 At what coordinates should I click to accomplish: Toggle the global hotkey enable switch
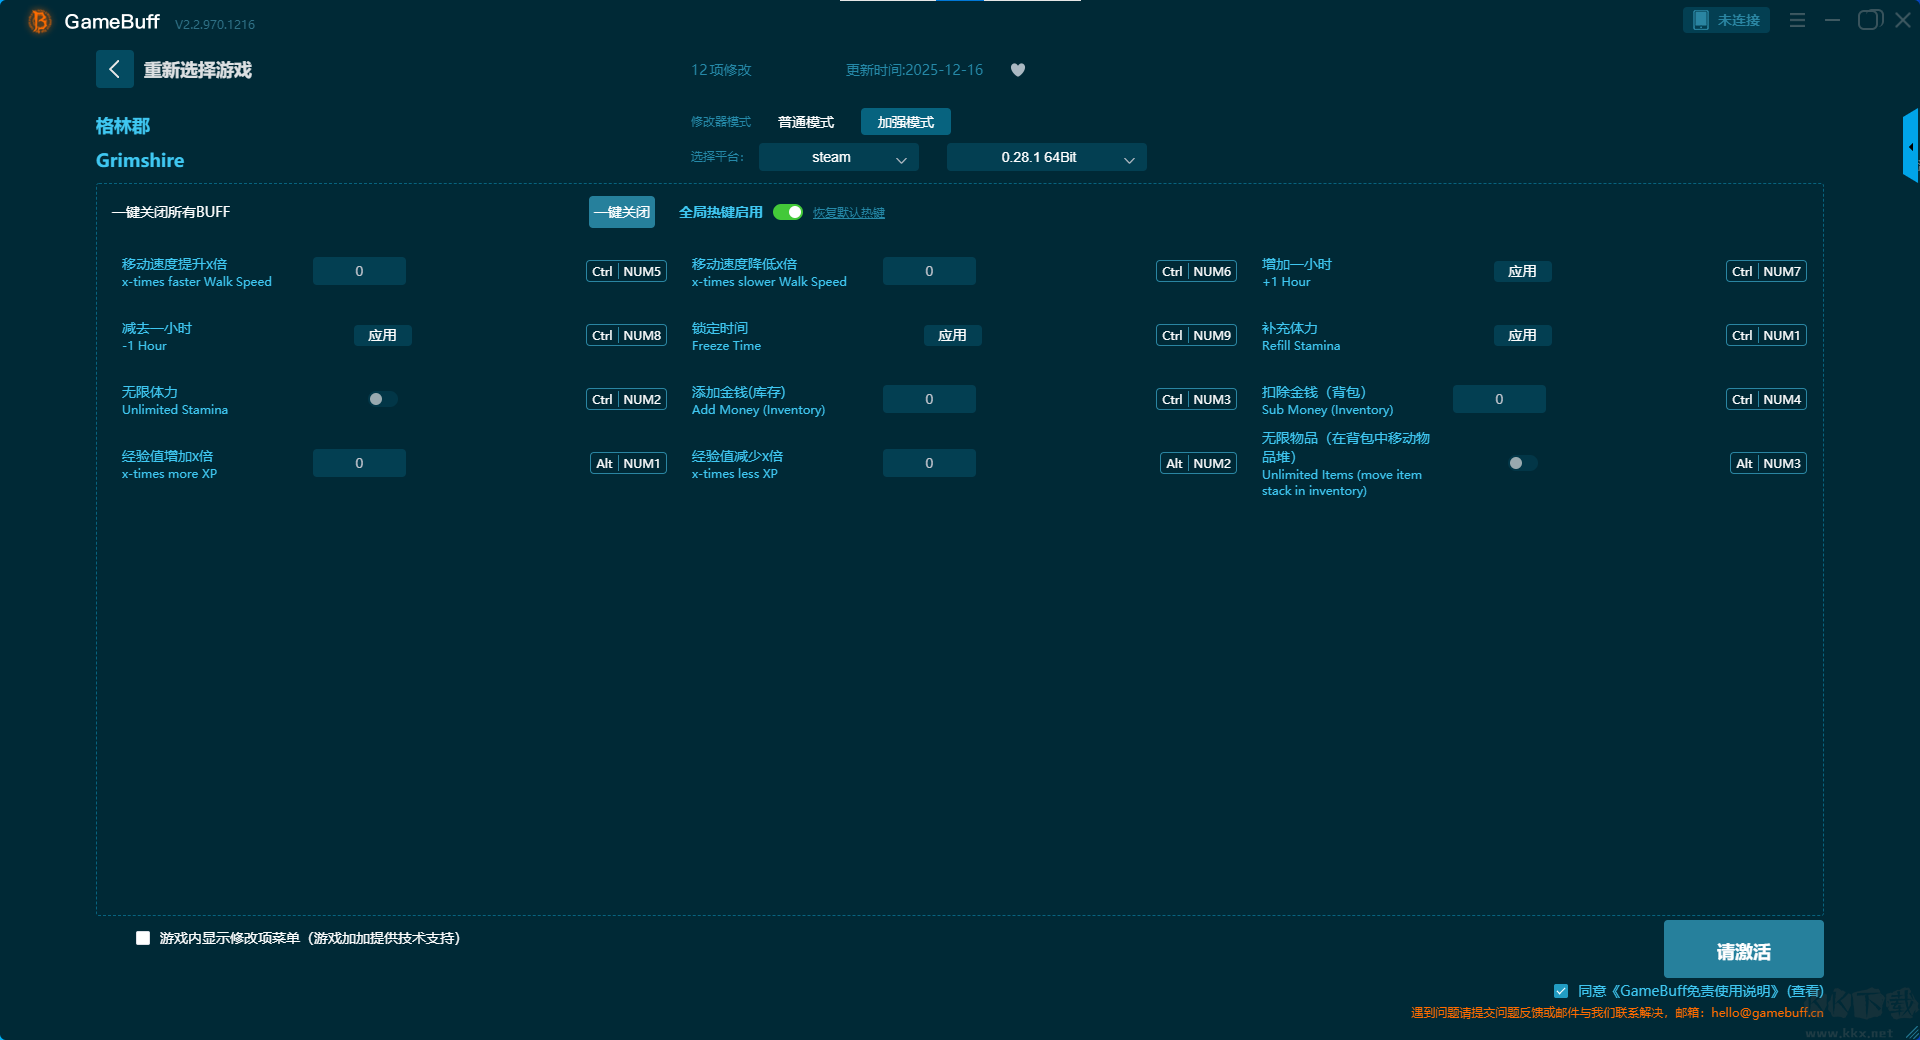(788, 212)
